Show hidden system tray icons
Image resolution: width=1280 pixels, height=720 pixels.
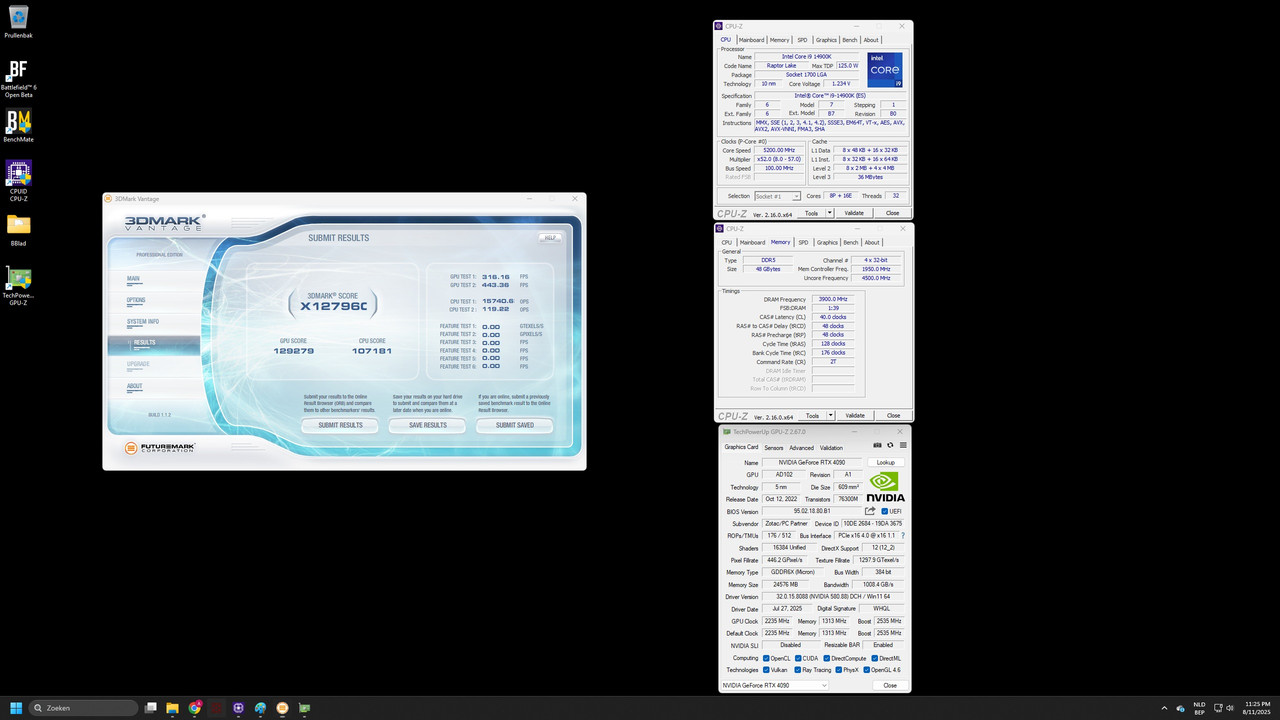coord(1164,708)
